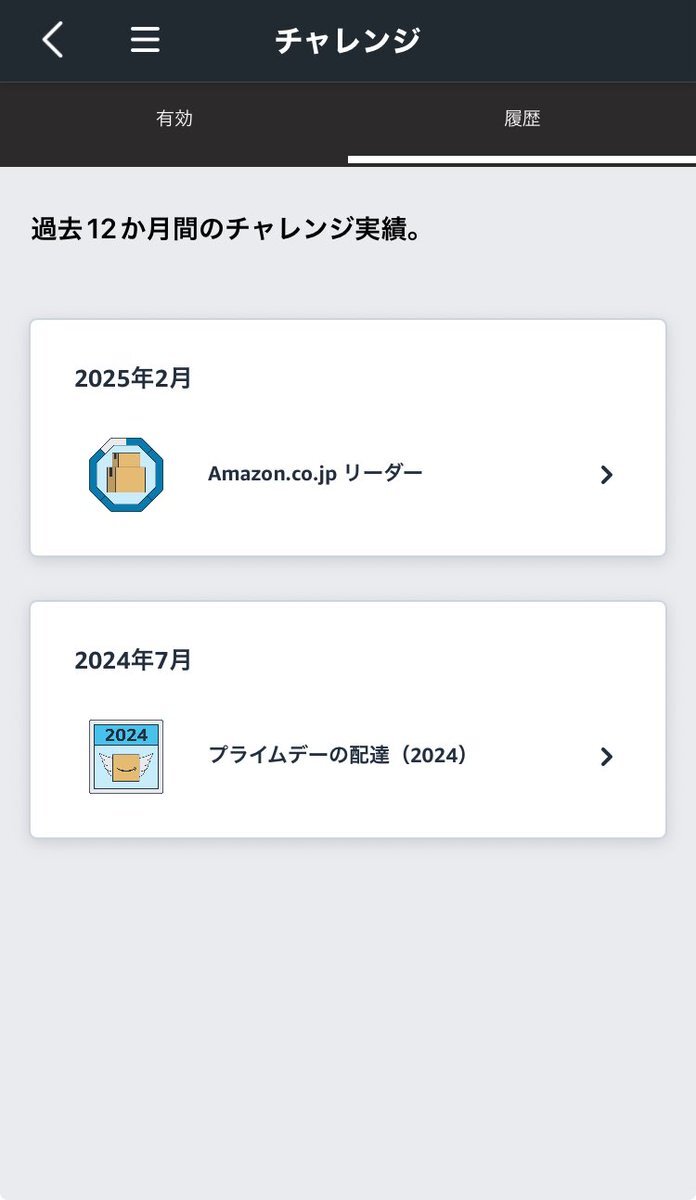This screenshot has height=1200, width=696.
Task: Tap the 2024 label on the calendar badge
Action: [126, 735]
